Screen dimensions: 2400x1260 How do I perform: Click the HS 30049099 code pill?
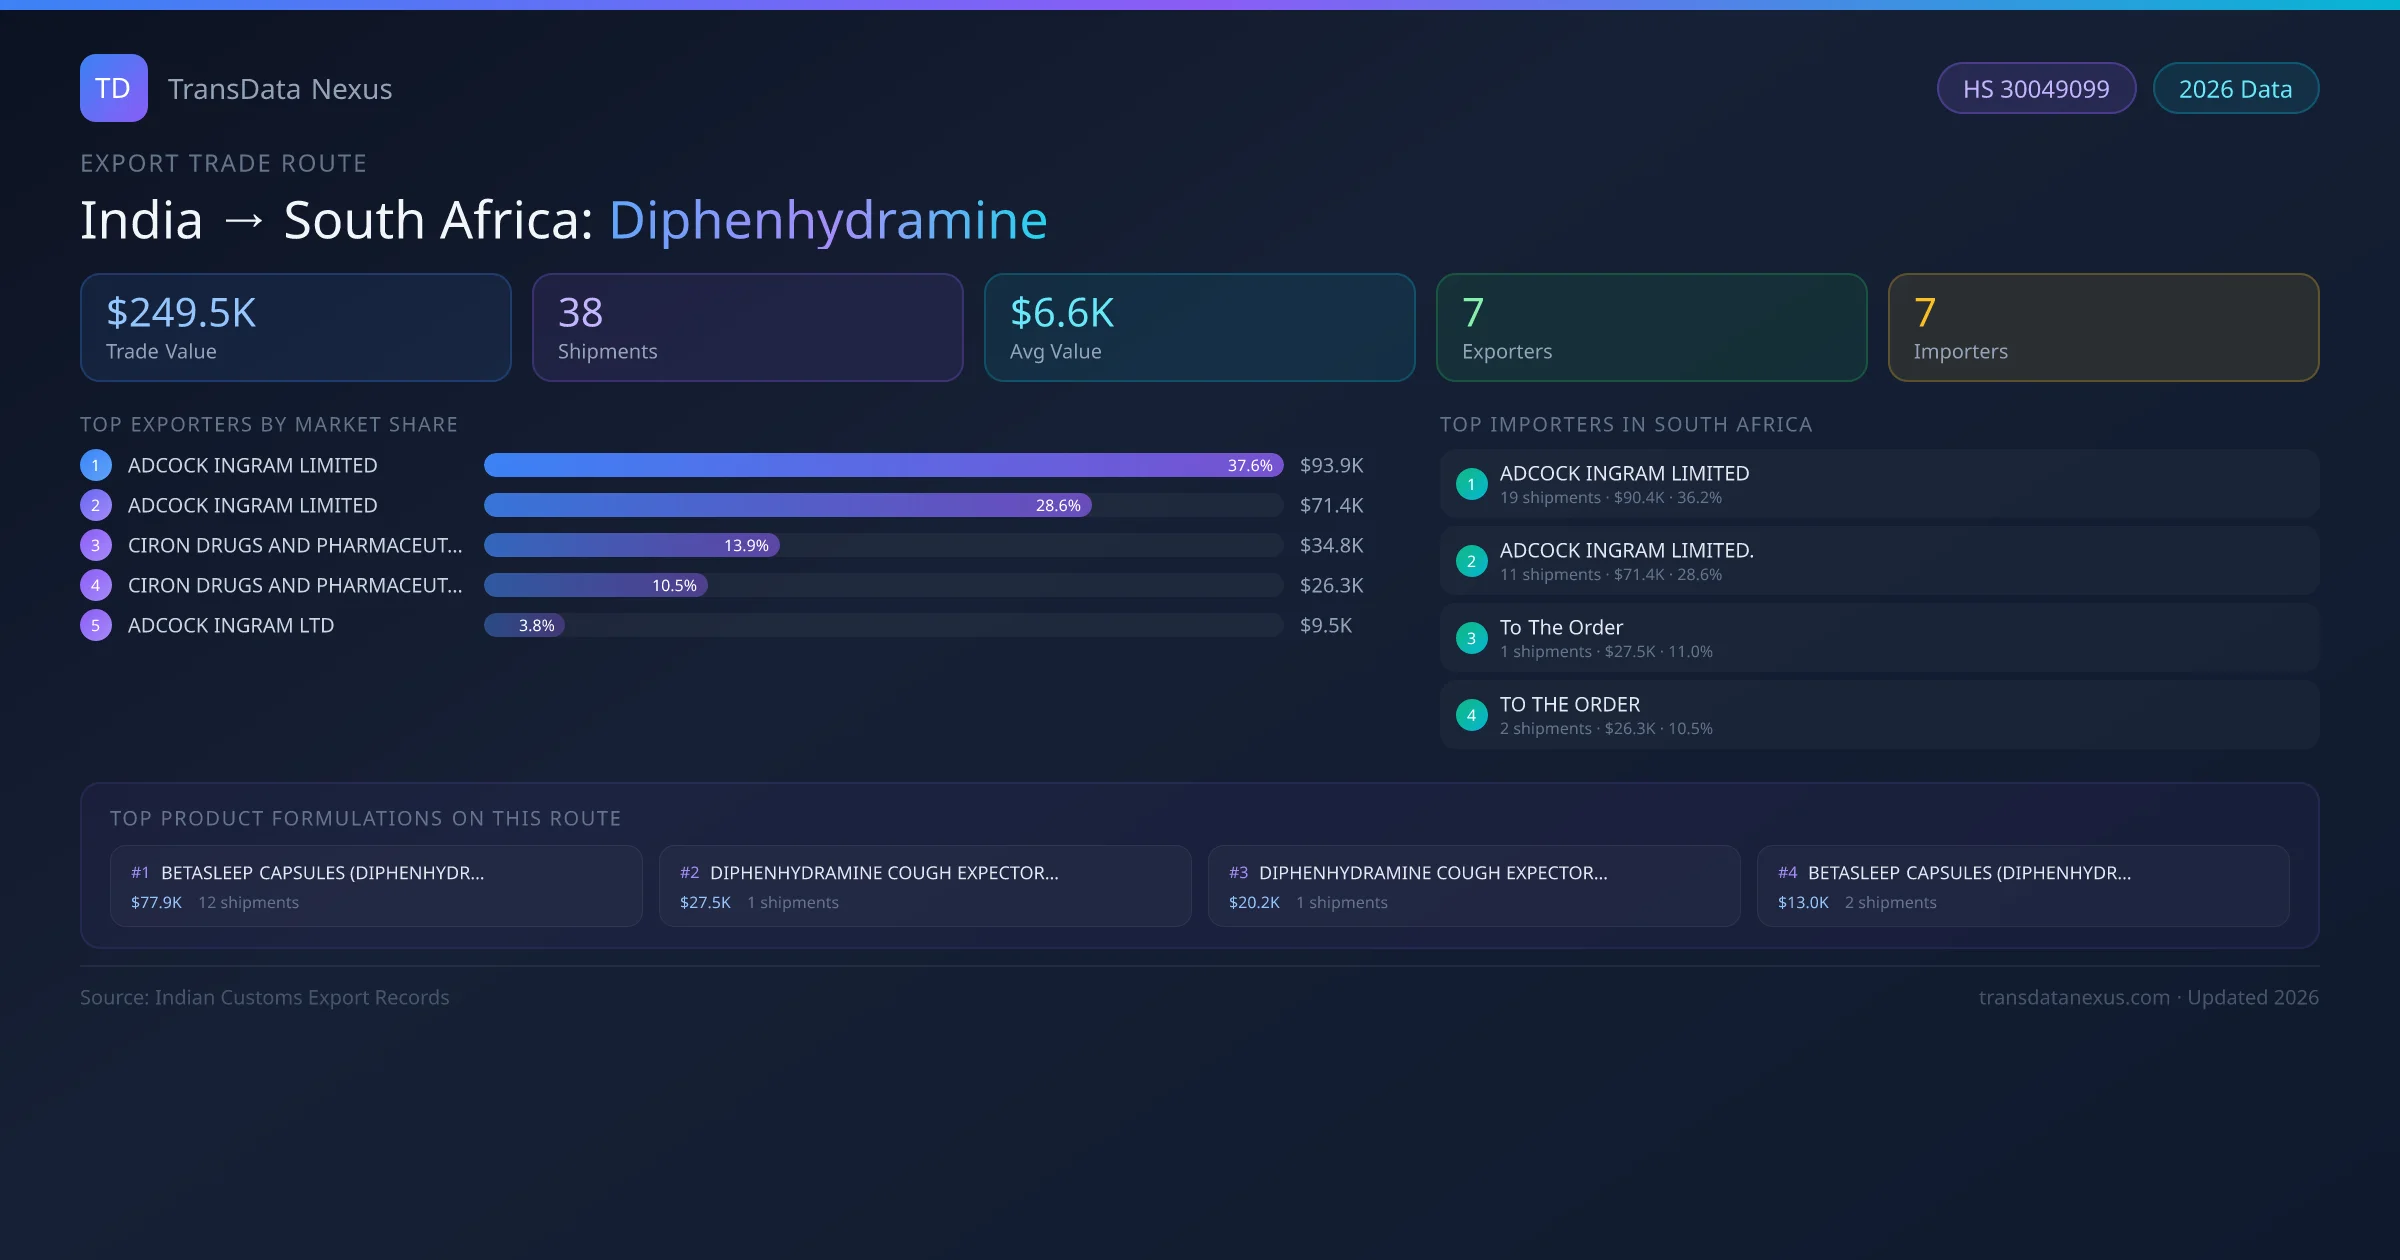point(2036,89)
